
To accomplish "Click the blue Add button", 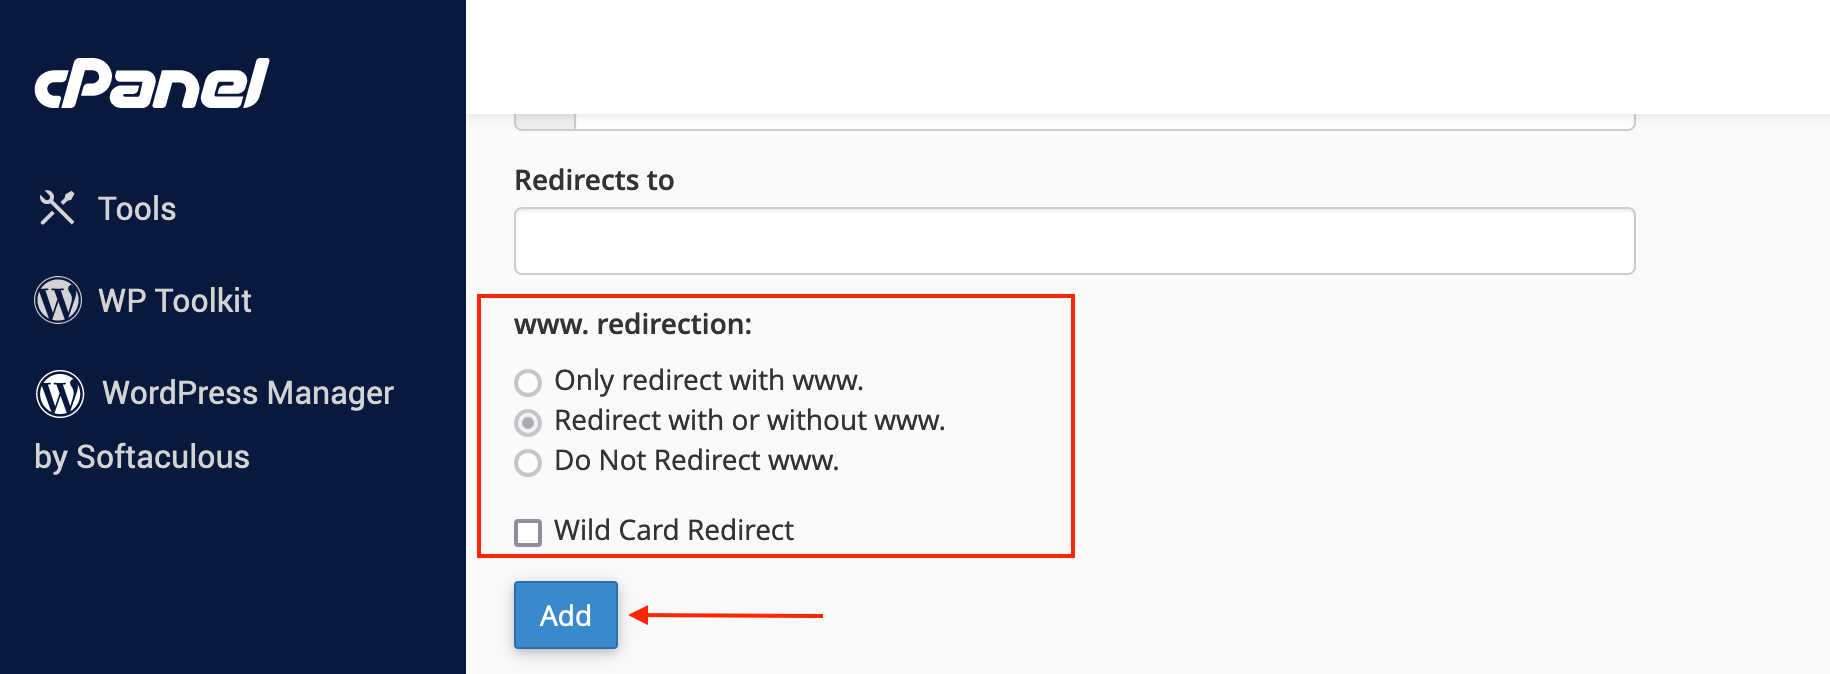I will tap(566, 615).
